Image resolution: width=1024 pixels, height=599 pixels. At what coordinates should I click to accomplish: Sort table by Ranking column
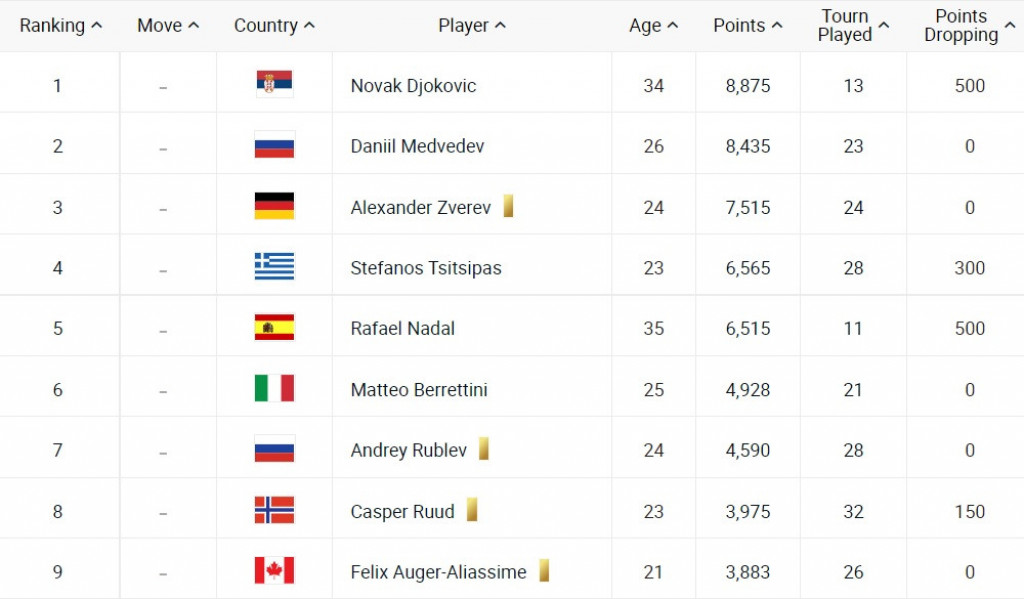point(61,26)
